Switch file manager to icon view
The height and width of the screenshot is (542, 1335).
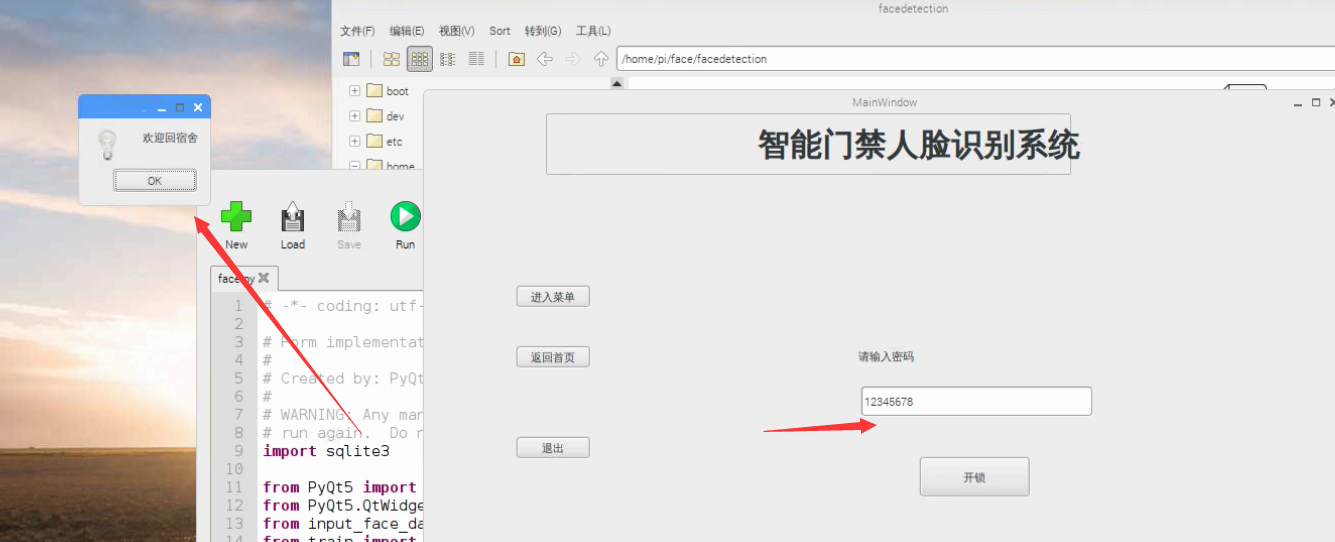pos(392,59)
